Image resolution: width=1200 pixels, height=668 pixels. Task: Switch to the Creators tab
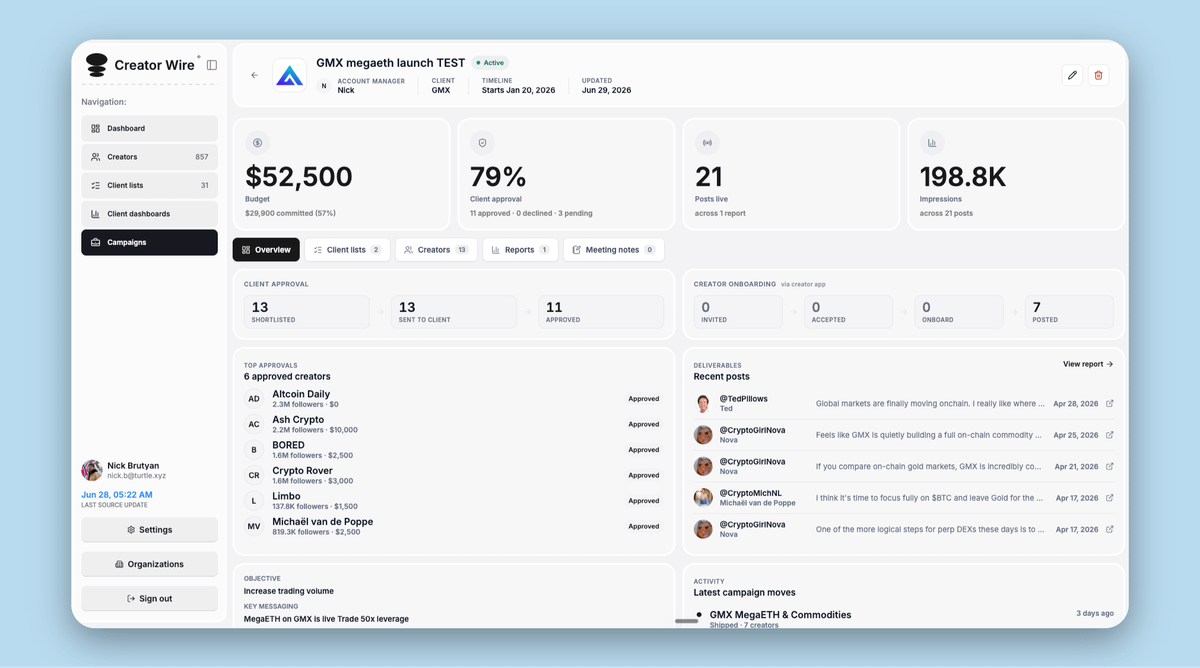(436, 250)
